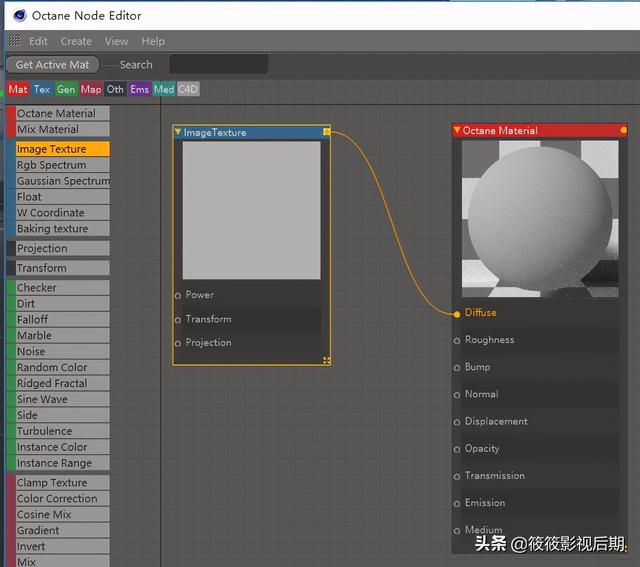Toggle the Oth node filter
Viewport: 640px width, 567px height.
(115, 89)
